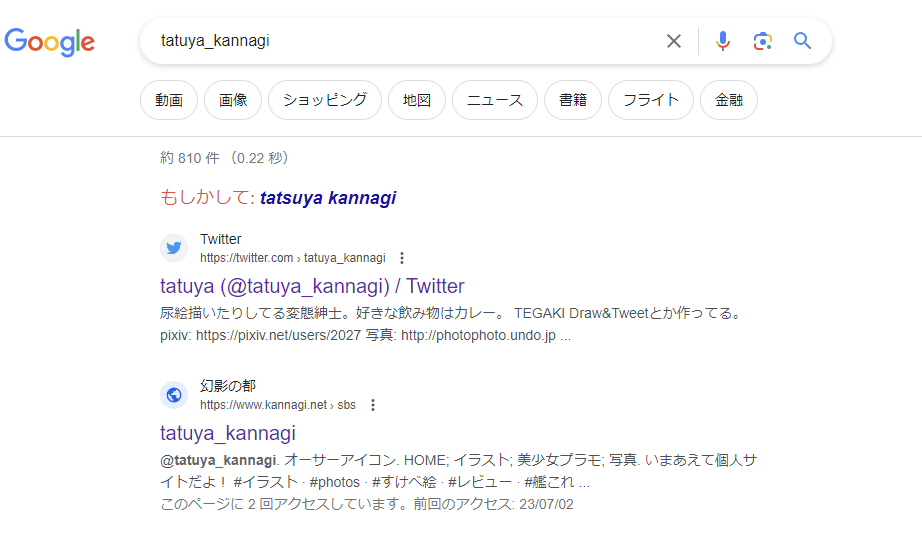Open more options for Twitter result

(402, 258)
